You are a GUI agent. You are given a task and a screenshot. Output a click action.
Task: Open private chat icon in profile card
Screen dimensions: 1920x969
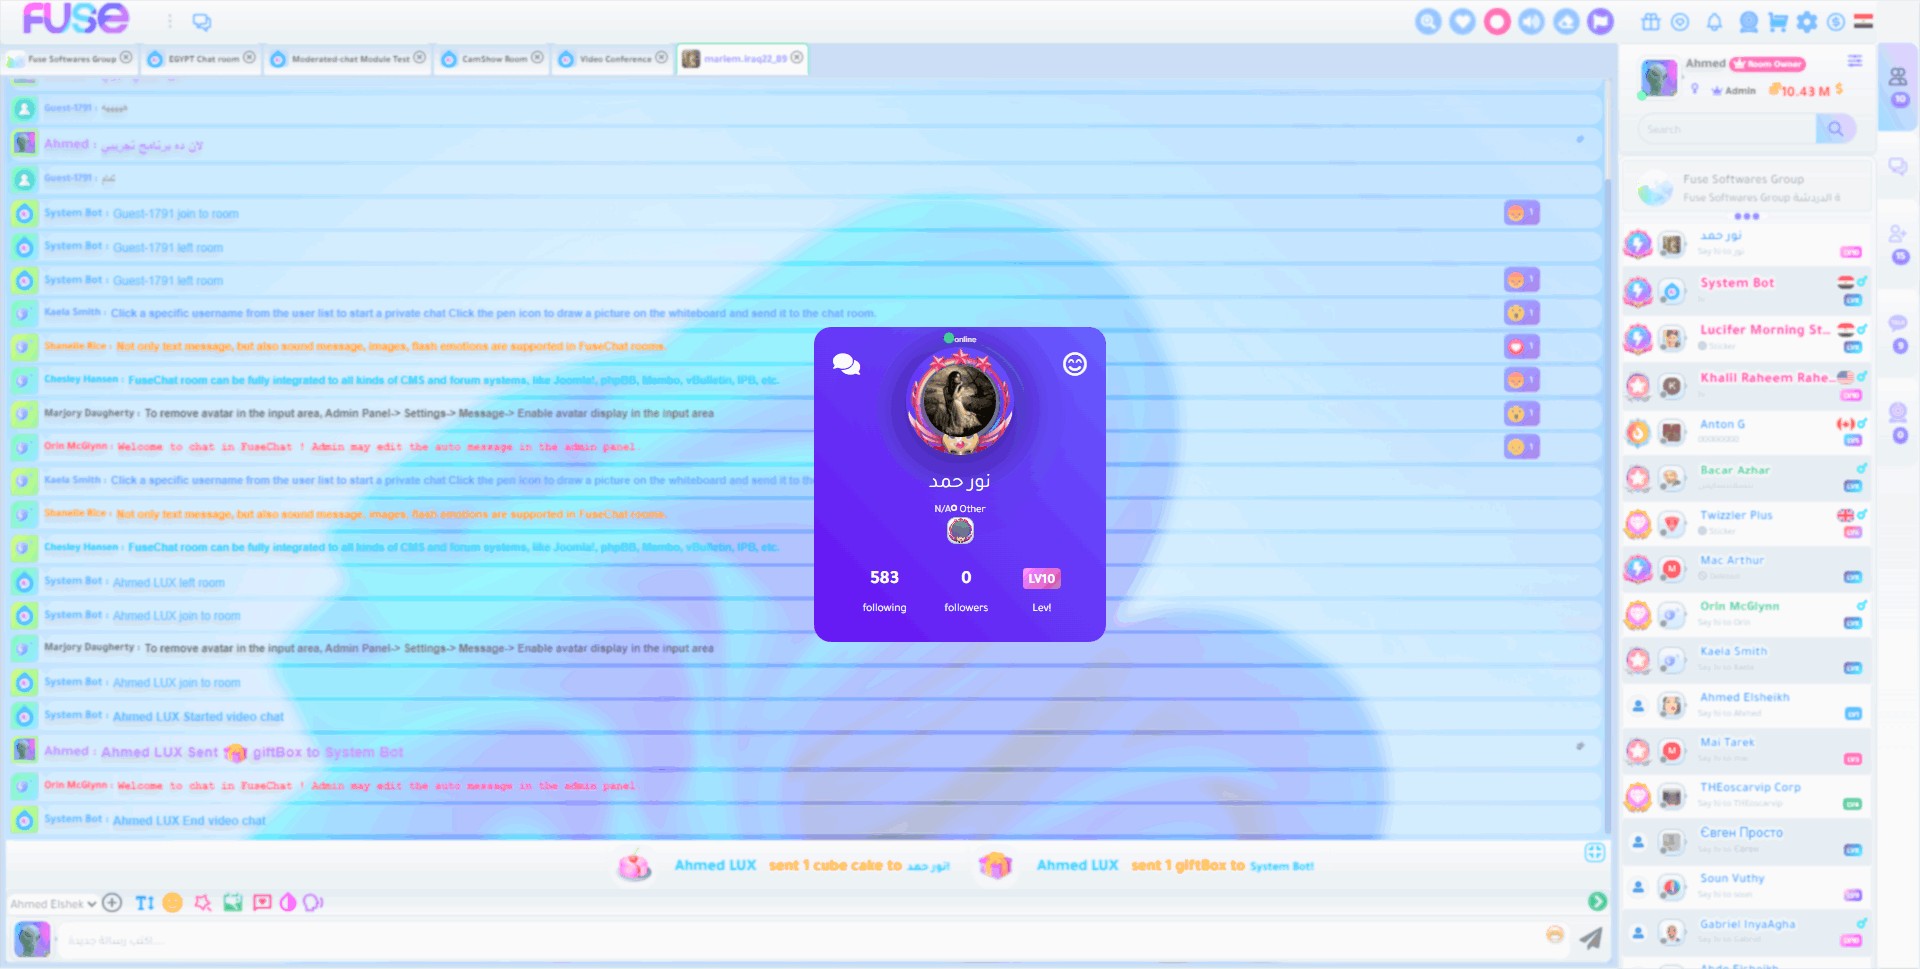click(x=846, y=364)
